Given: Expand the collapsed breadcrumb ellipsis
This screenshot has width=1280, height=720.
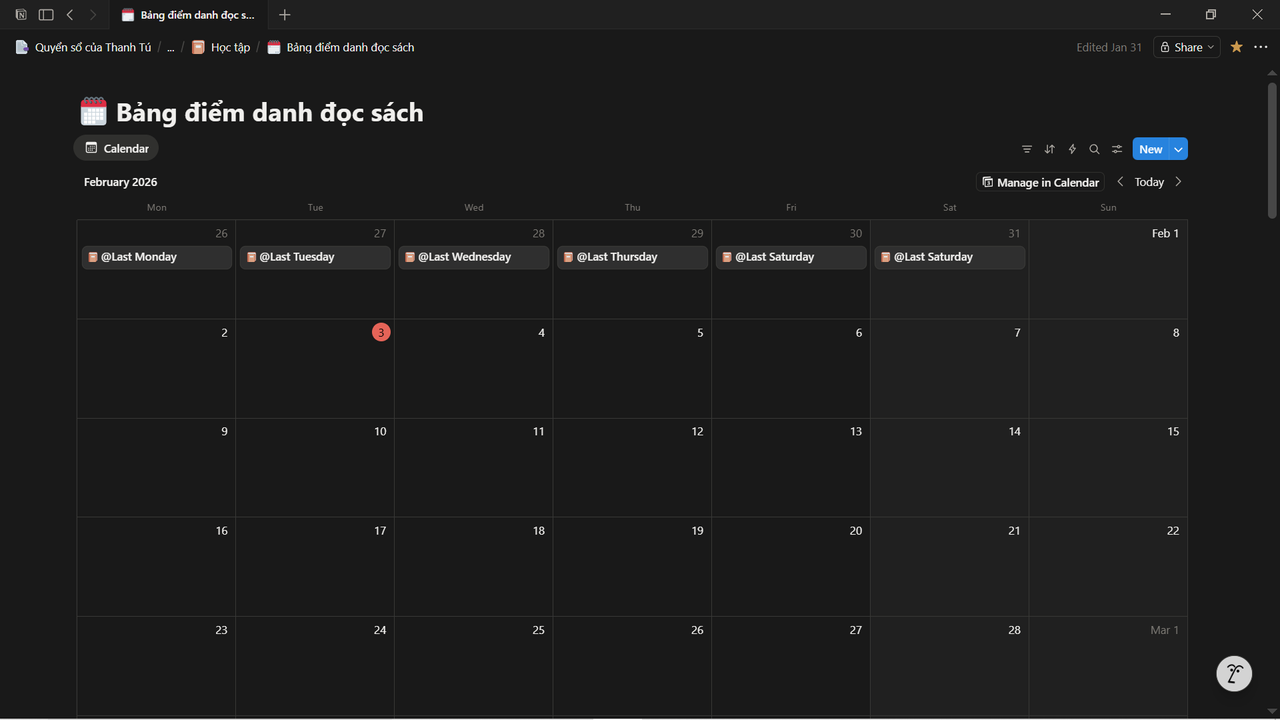Looking at the screenshot, I should (170, 47).
